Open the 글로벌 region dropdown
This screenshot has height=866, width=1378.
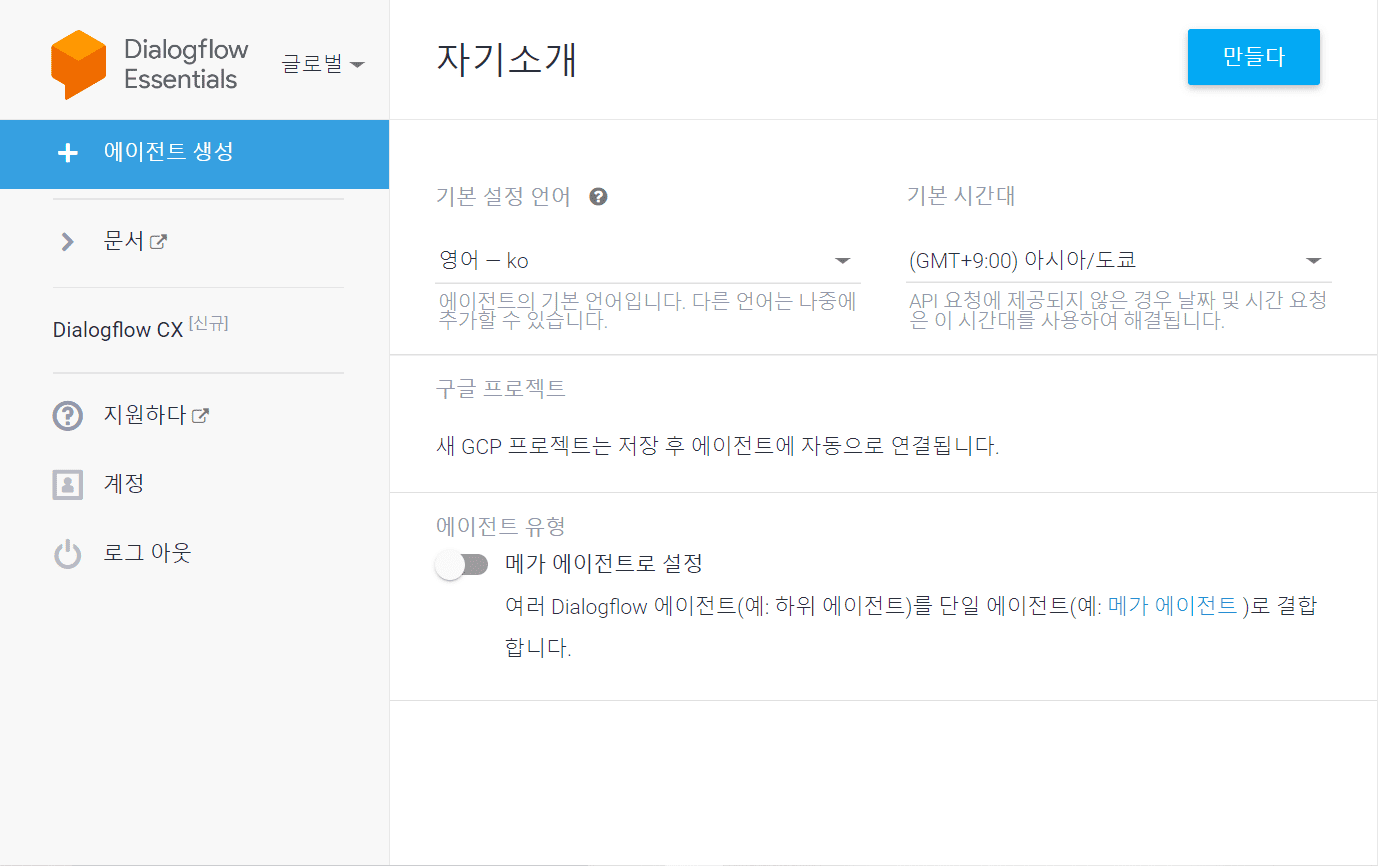322,64
